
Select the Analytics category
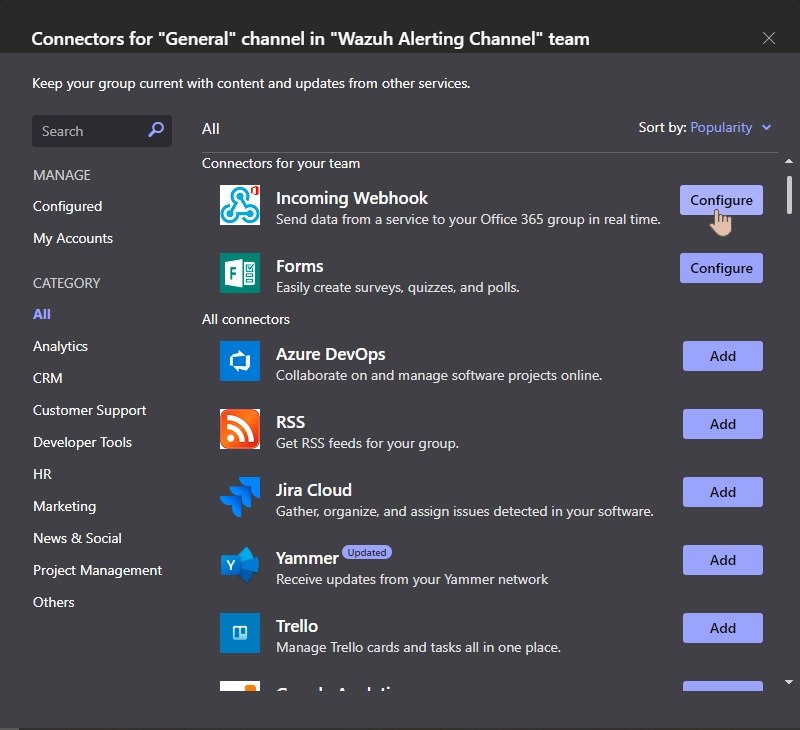point(60,346)
